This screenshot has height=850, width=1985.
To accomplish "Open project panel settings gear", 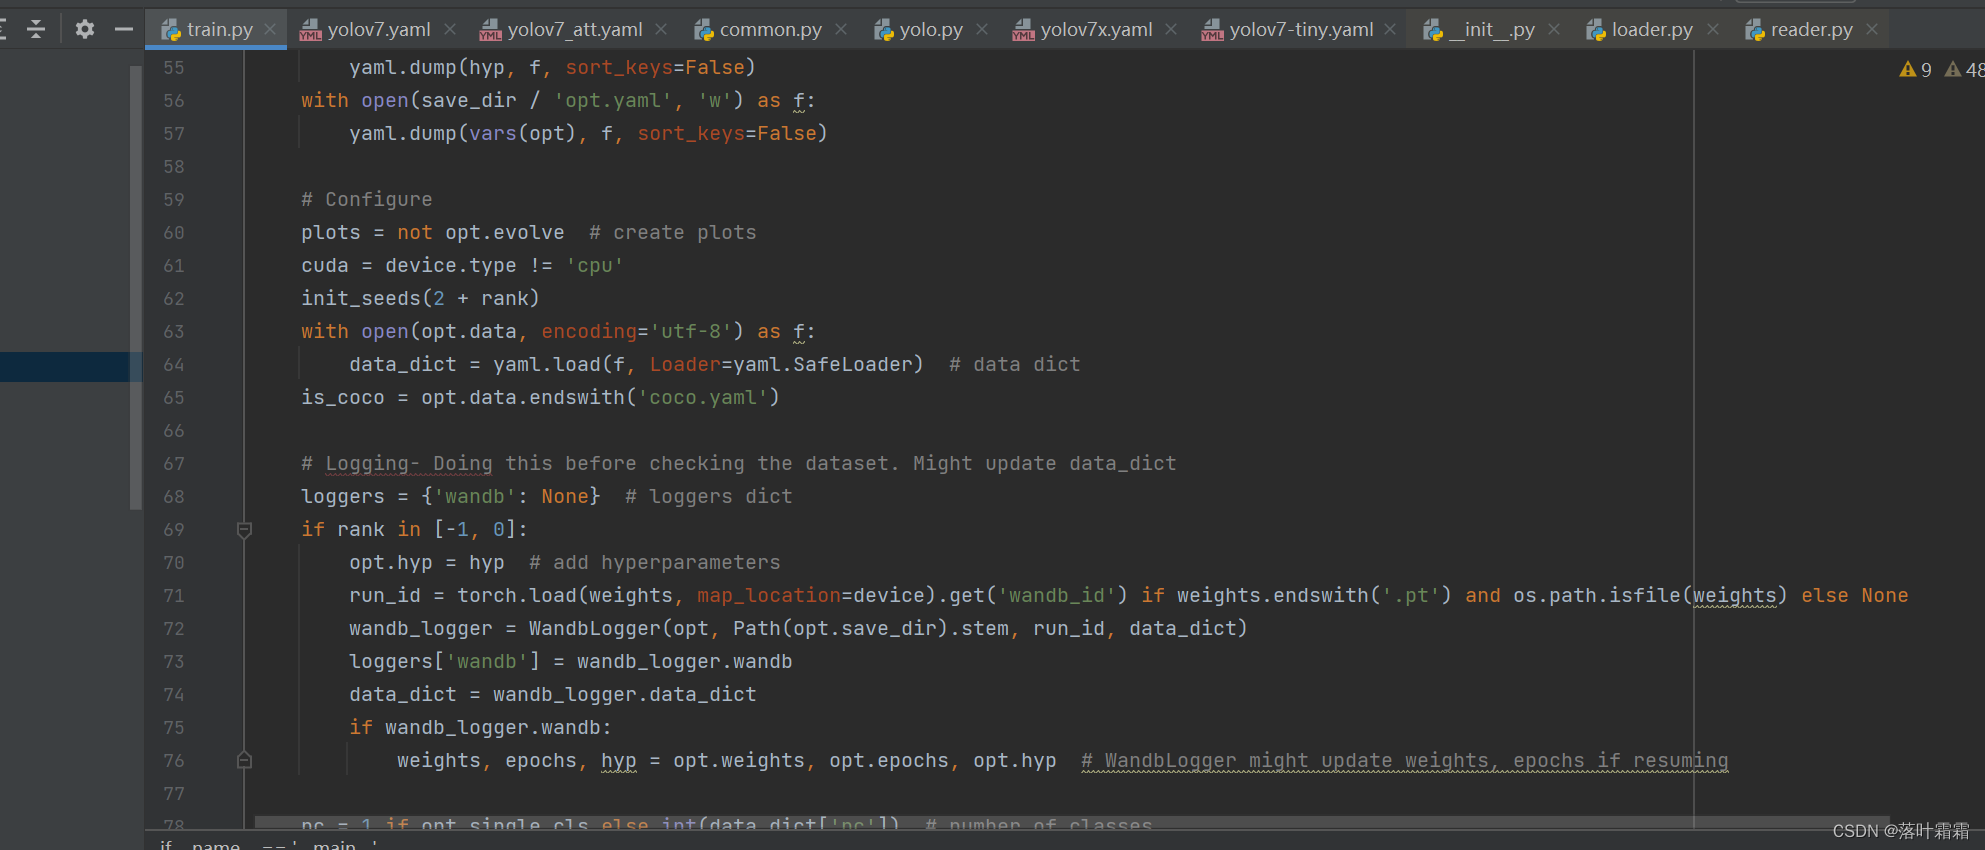I will tap(85, 29).
